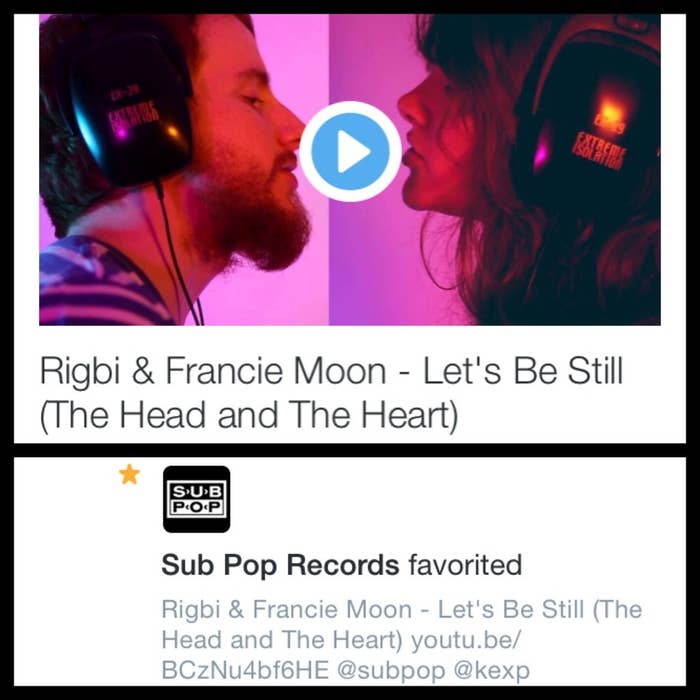Click the left black headphone in thumbnail

(x=129, y=107)
